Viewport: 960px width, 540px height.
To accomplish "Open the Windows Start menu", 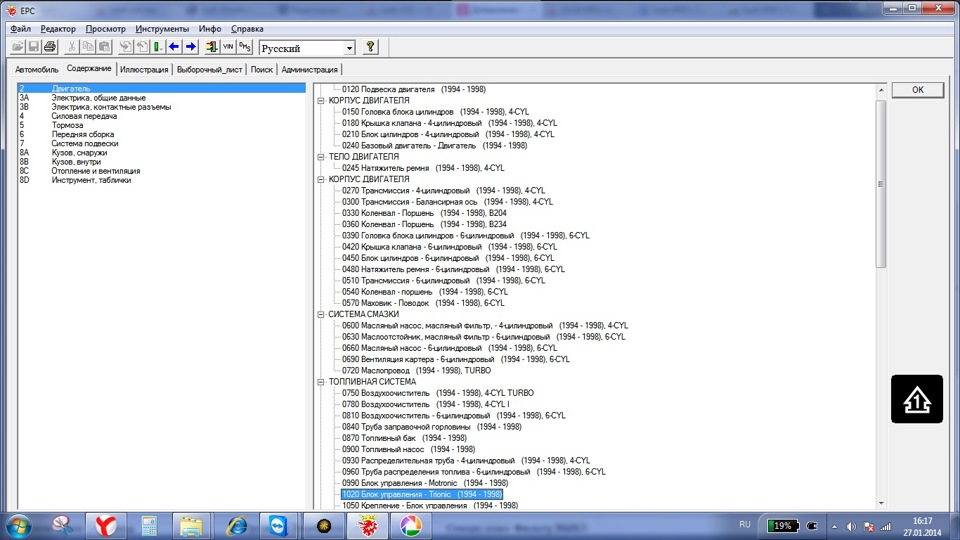I will coord(18,526).
